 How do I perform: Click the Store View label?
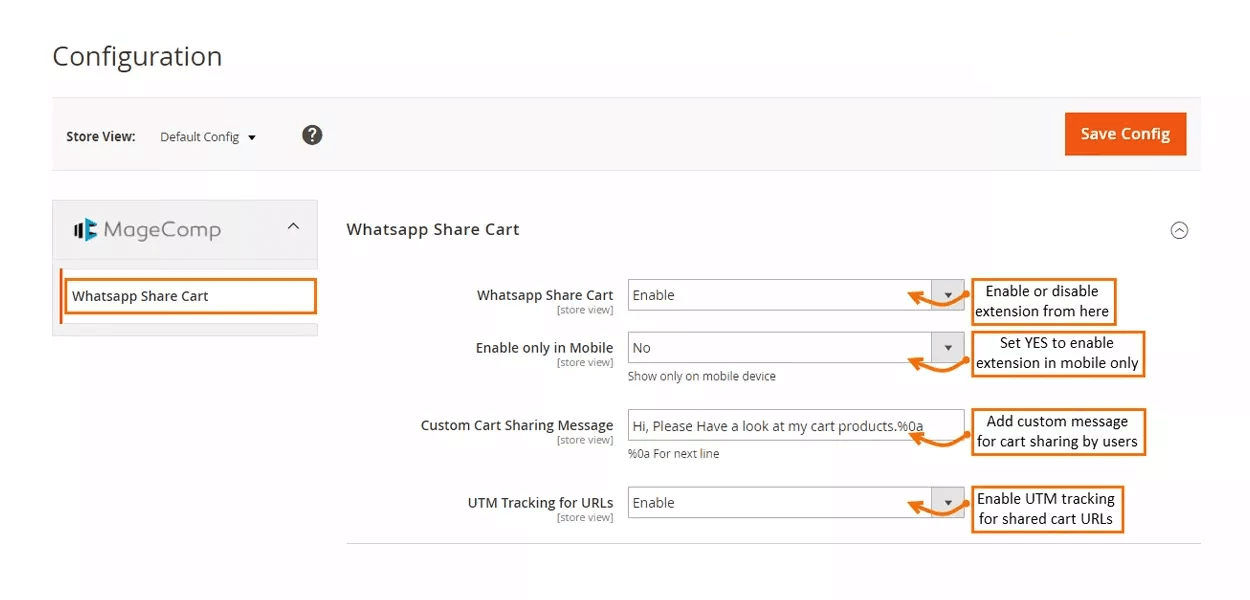coord(100,136)
